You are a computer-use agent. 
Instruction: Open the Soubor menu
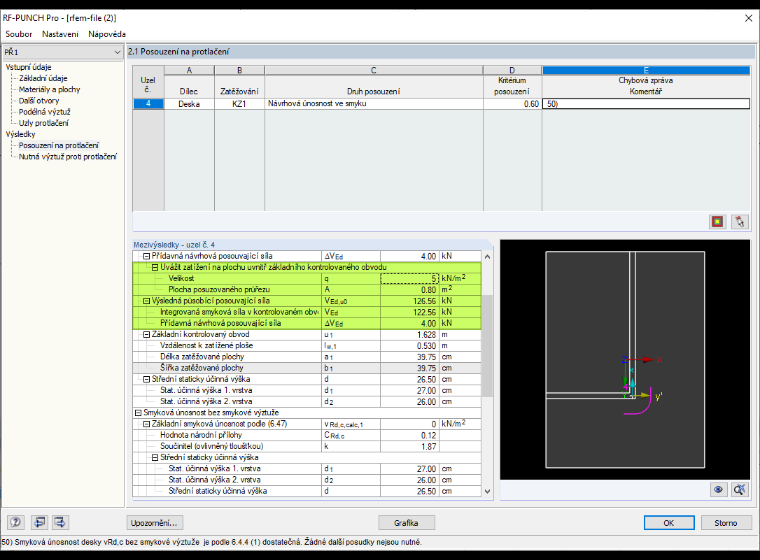click(18, 34)
